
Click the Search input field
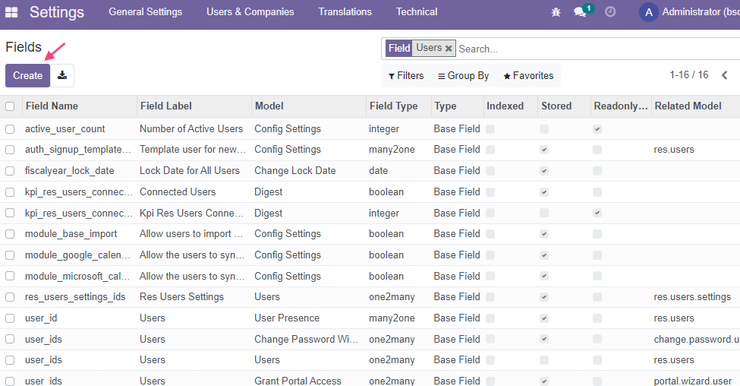pos(597,49)
